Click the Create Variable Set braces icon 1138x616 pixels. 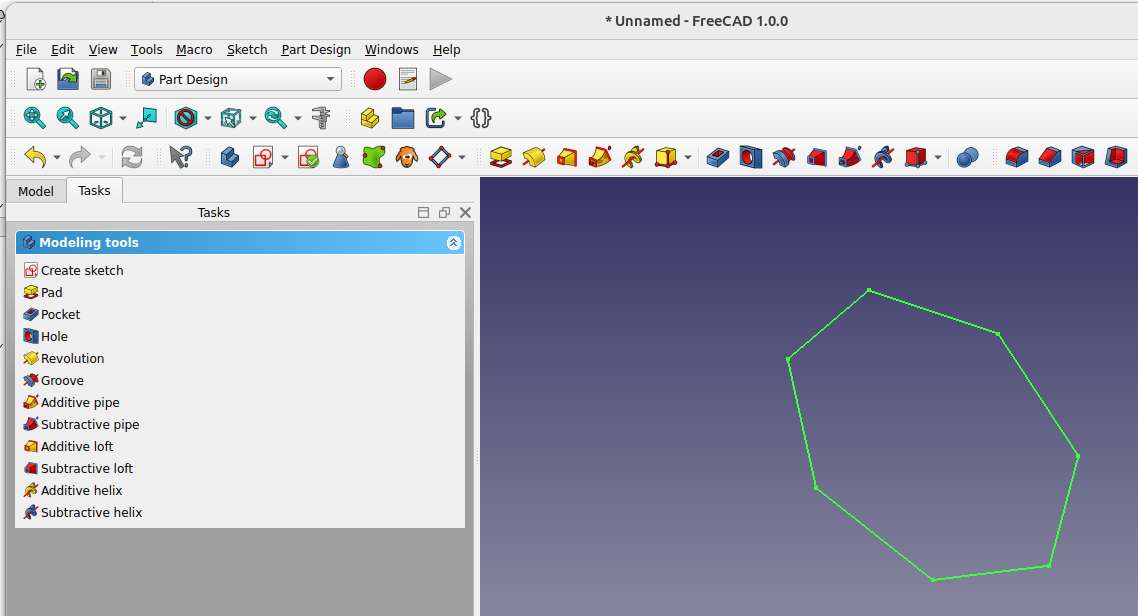(481, 118)
